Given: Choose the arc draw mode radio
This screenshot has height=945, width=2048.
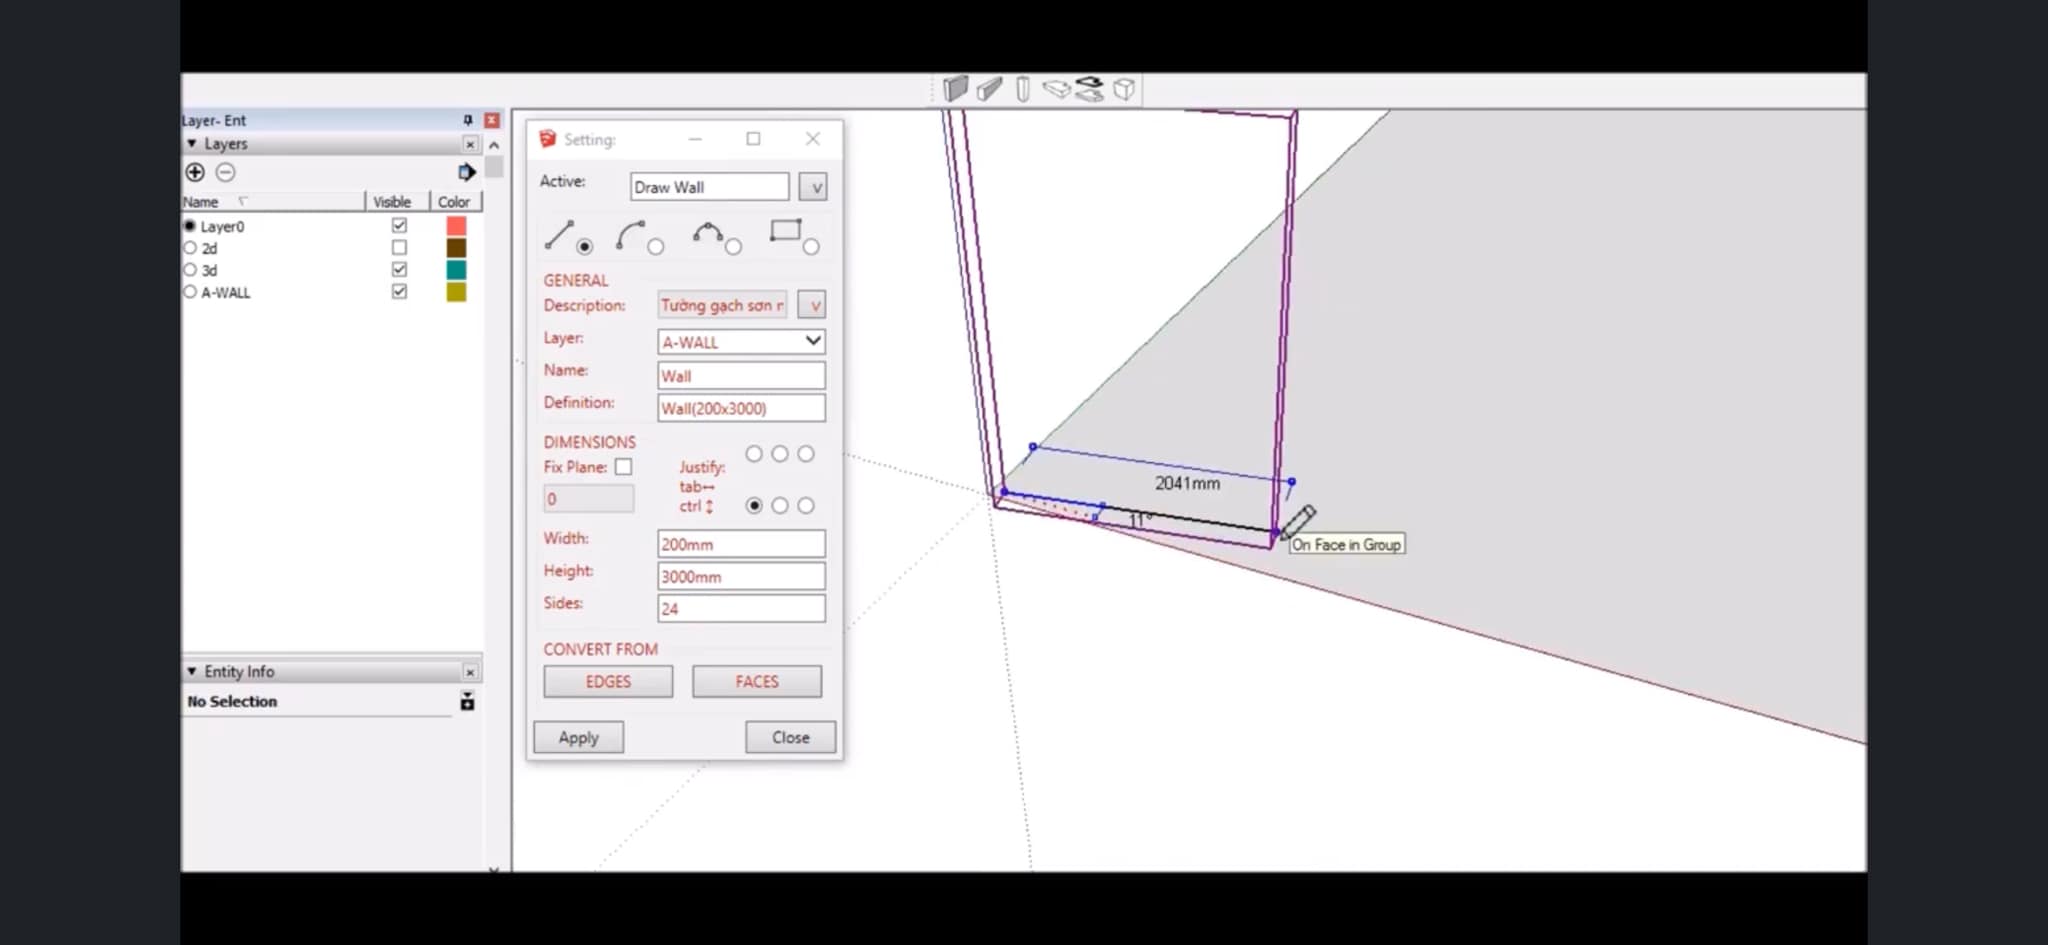Looking at the screenshot, I should point(656,246).
